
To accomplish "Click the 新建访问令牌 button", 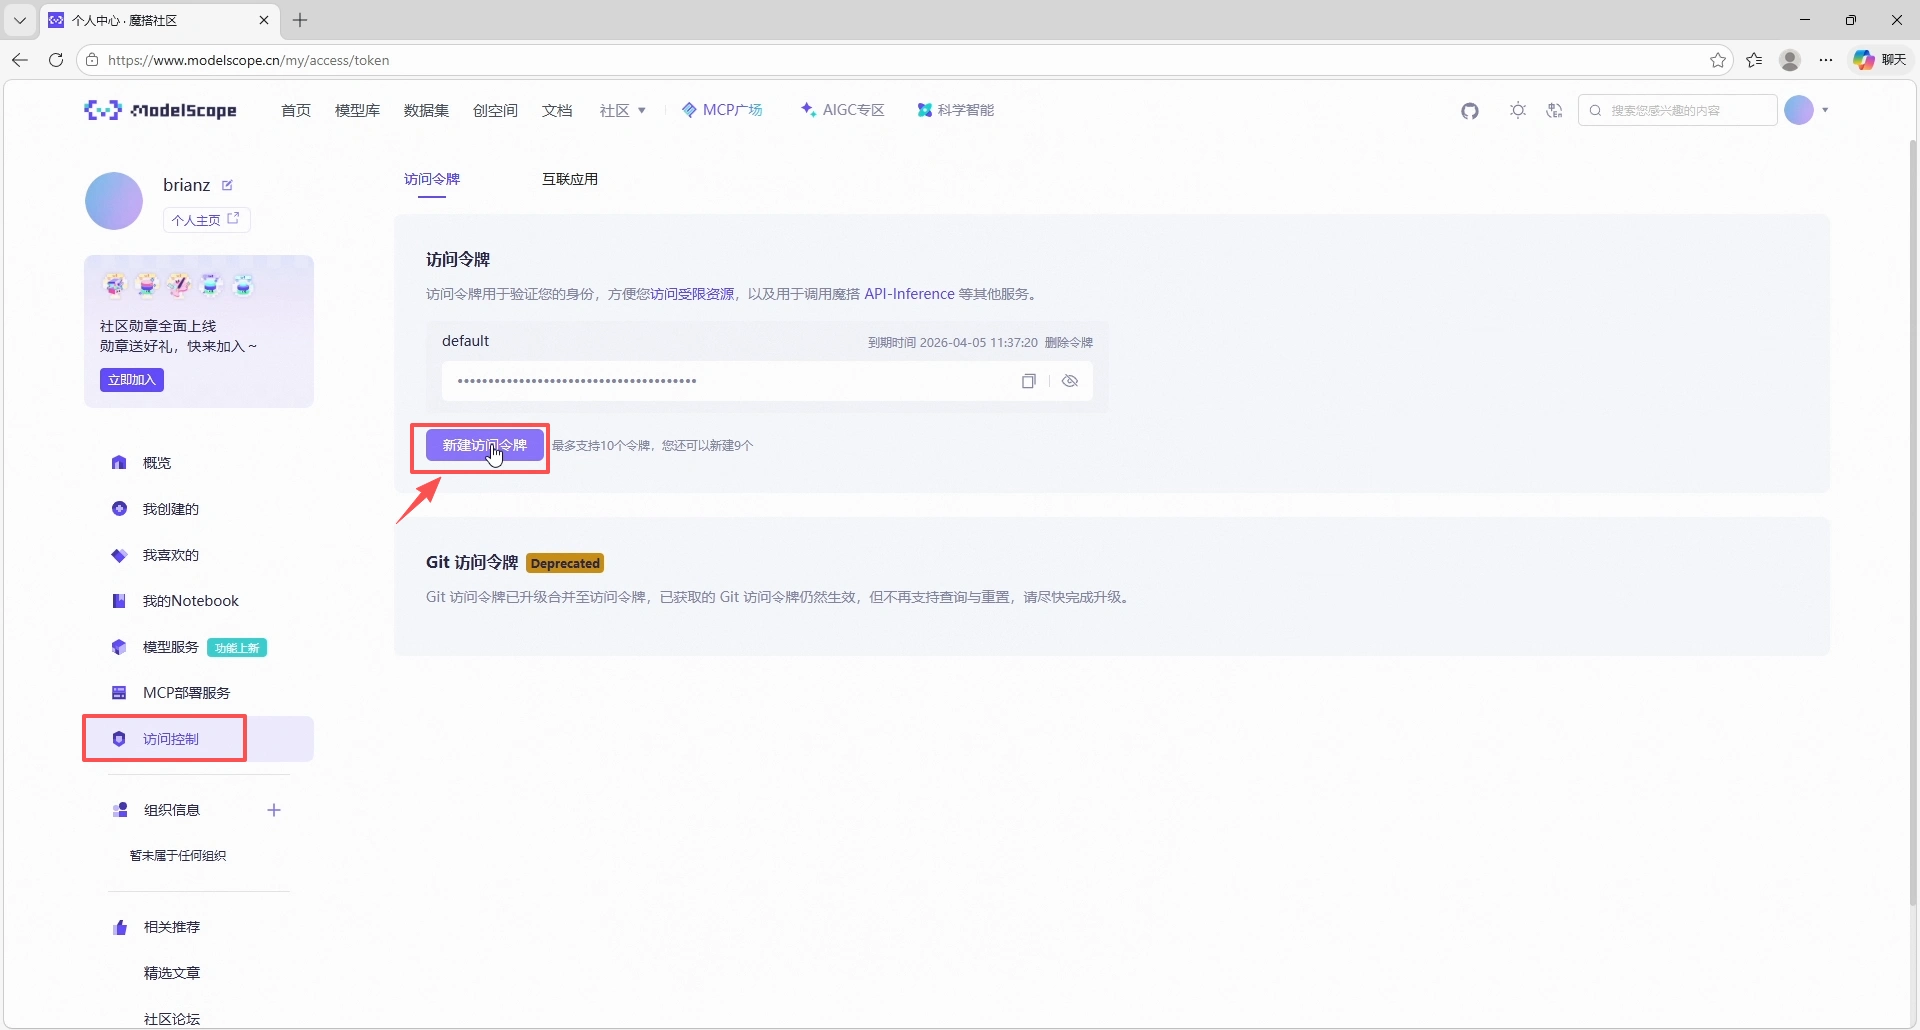I will pyautogui.click(x=485, y=446).
